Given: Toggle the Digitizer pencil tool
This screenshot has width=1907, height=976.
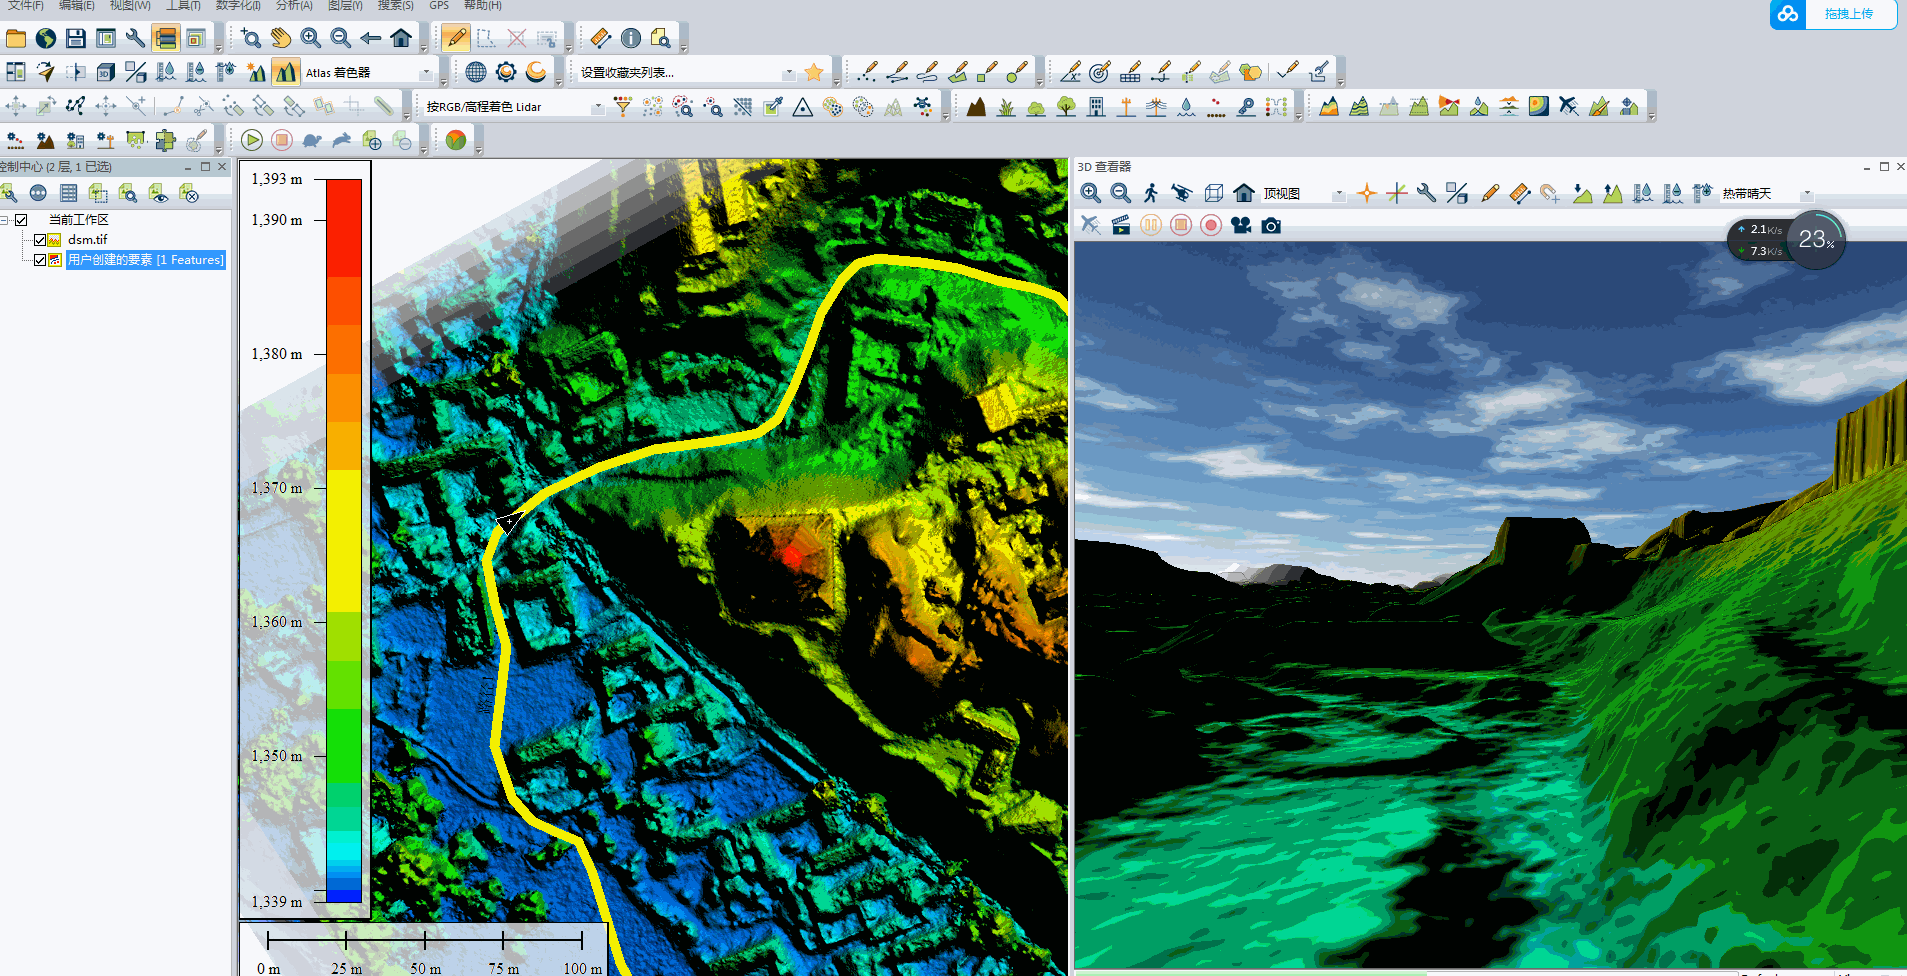Looking at the screenshot, I should tap(456, 38).
